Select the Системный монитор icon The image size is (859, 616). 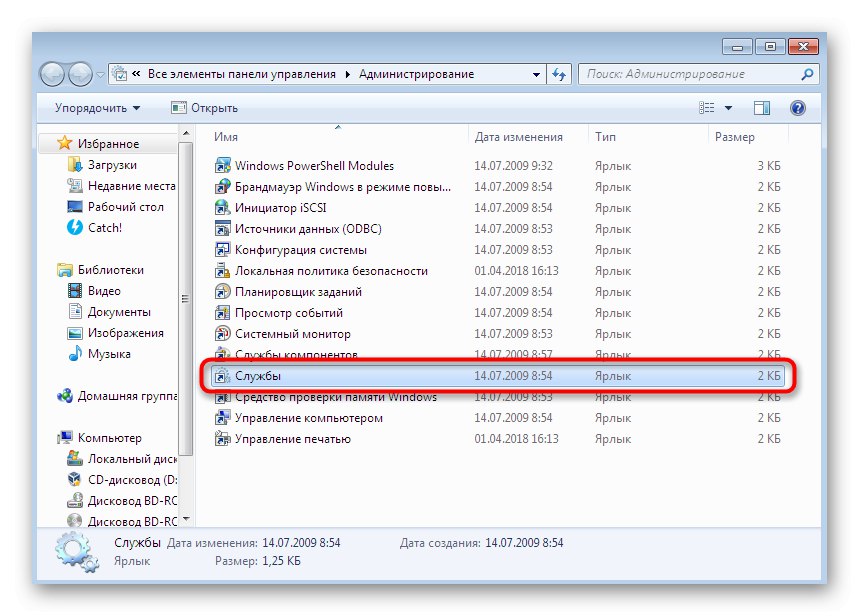[x=222, y=334]
